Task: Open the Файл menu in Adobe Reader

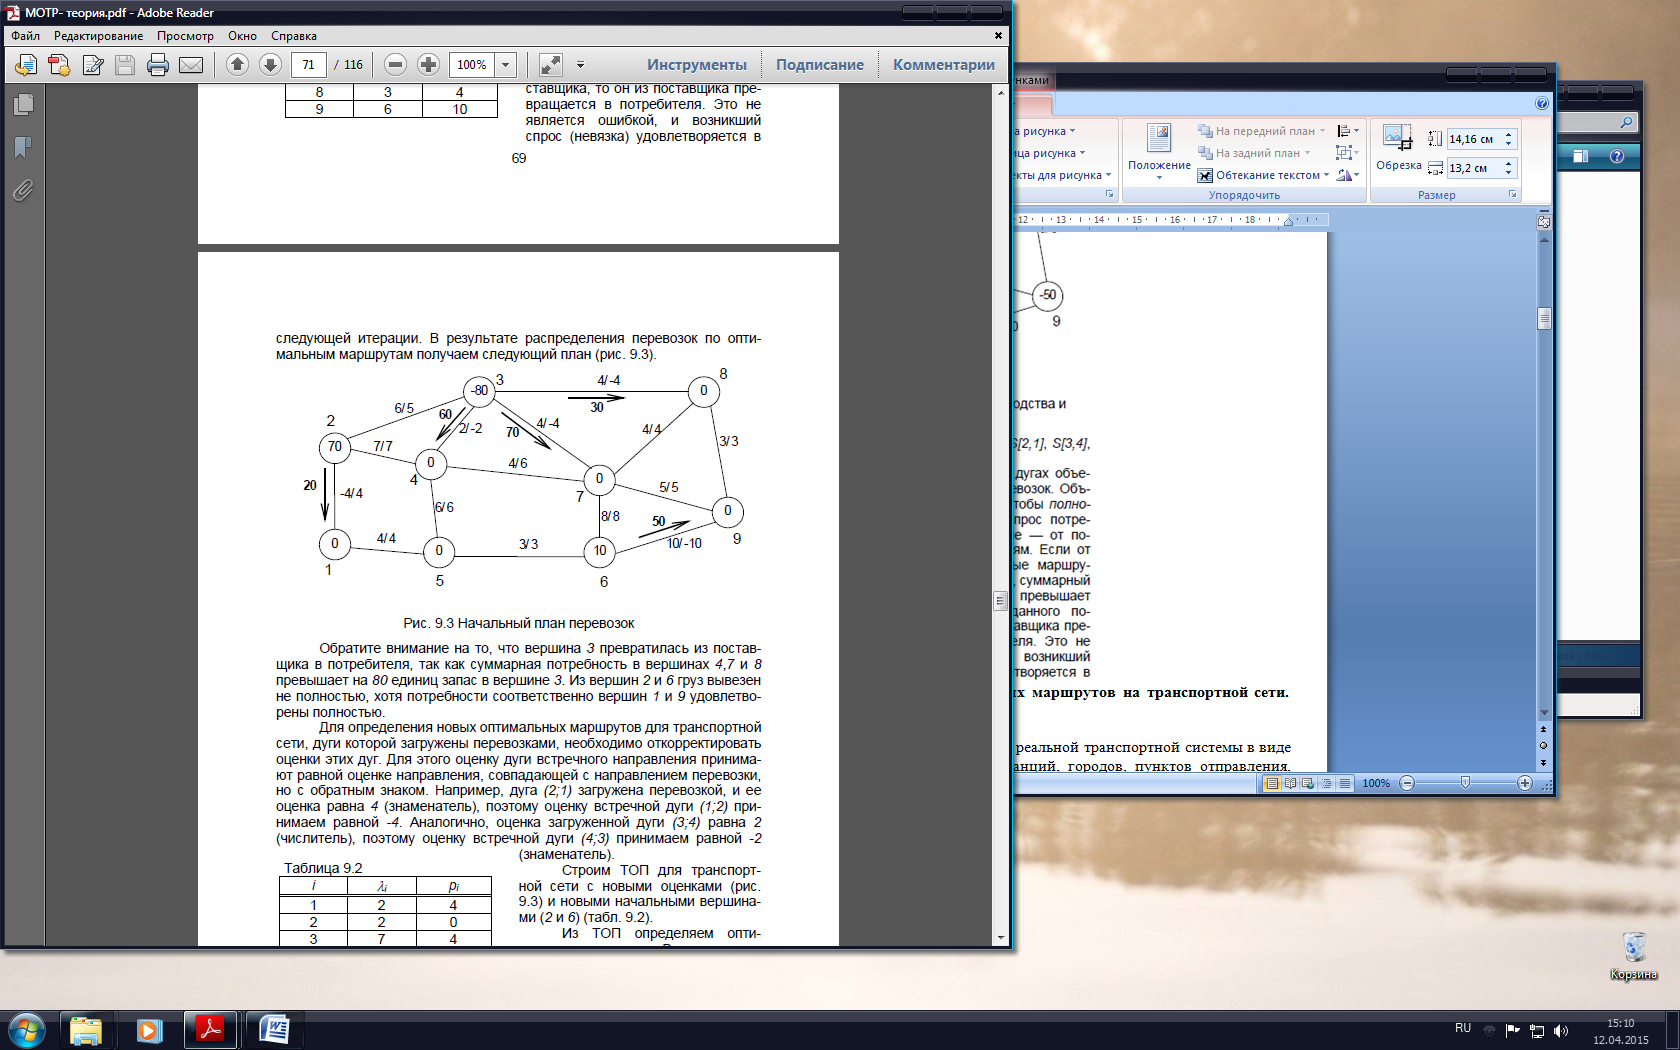Action: [26, 36]
